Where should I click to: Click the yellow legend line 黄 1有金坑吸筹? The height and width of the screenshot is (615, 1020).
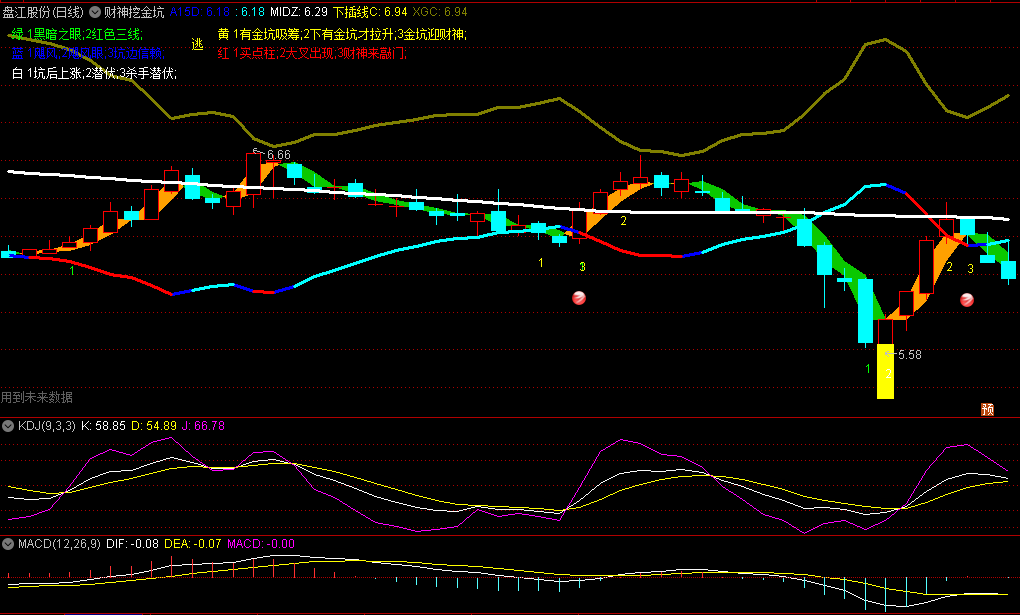[342, 34]
